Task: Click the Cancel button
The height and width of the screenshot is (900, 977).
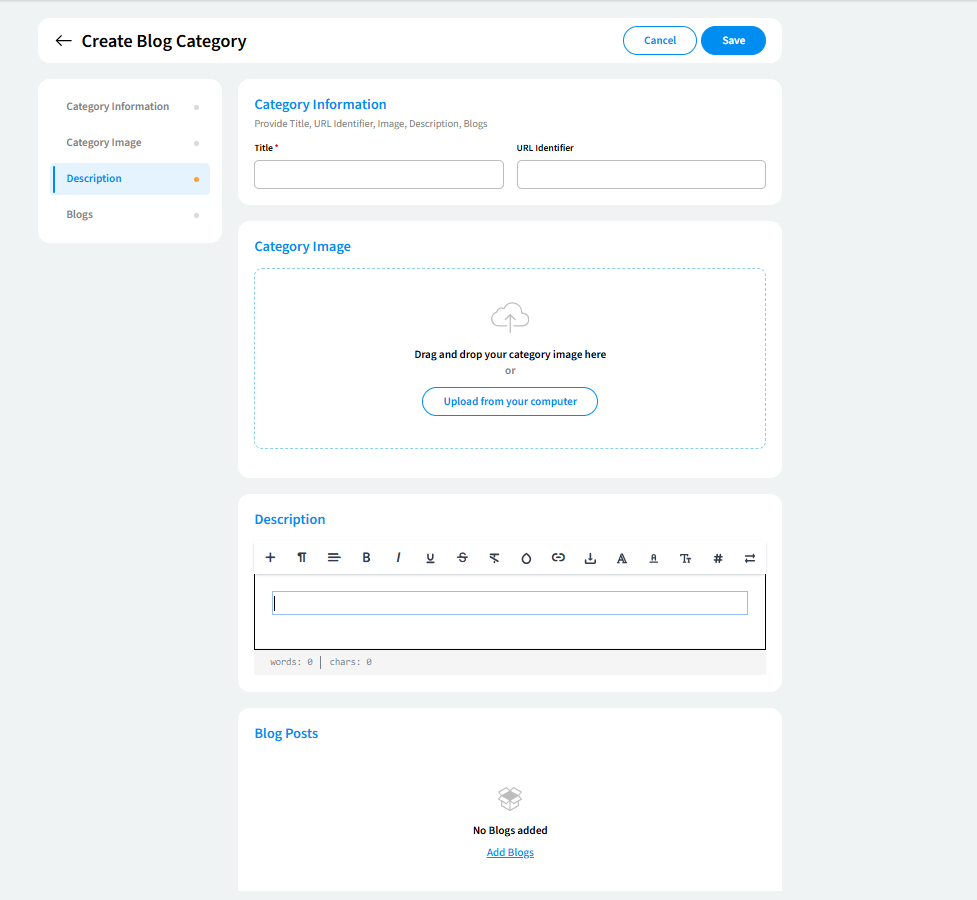Action: tap(659, 40)
